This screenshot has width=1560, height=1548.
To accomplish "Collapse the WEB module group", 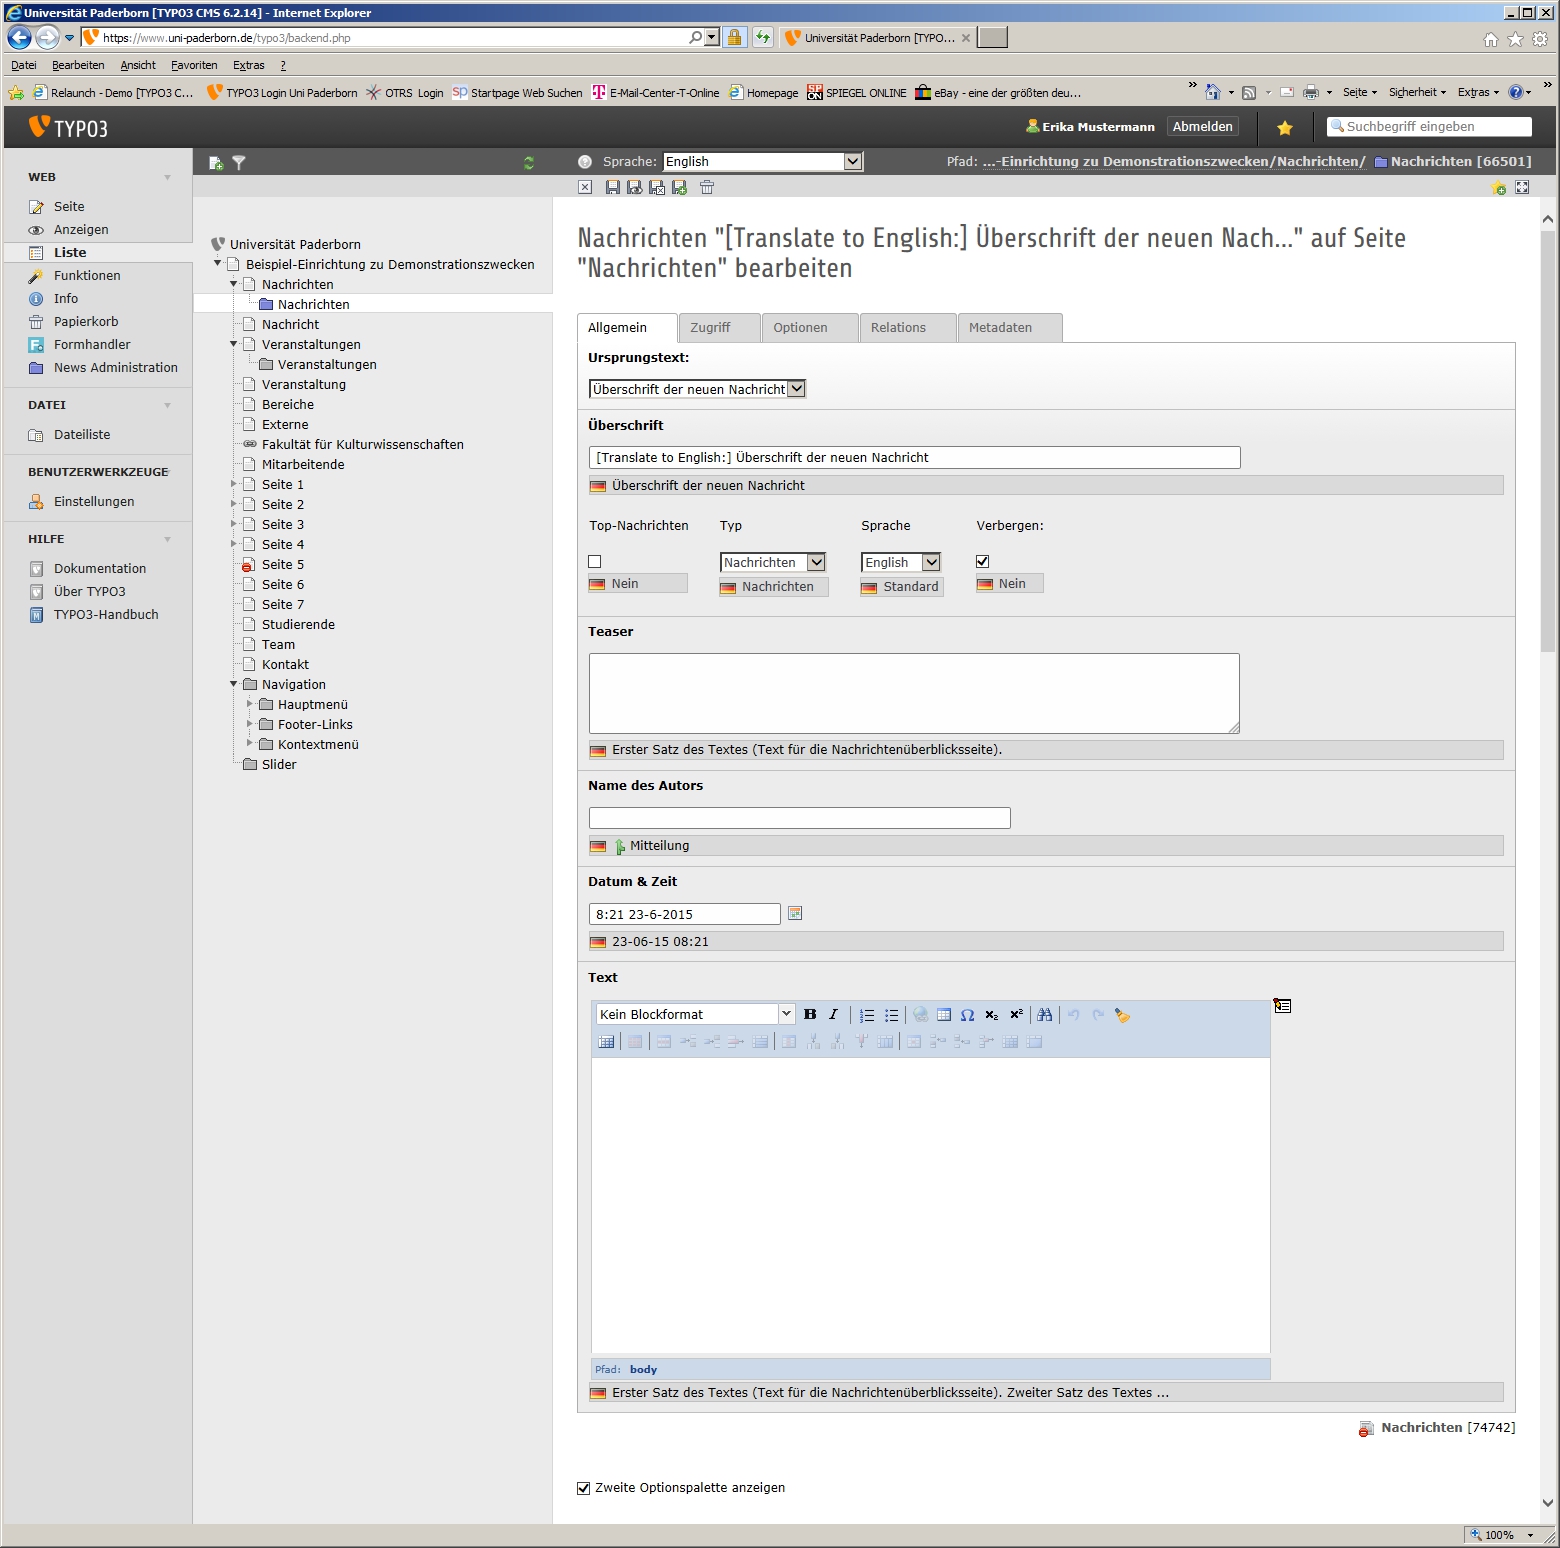I will click(167, 177).
